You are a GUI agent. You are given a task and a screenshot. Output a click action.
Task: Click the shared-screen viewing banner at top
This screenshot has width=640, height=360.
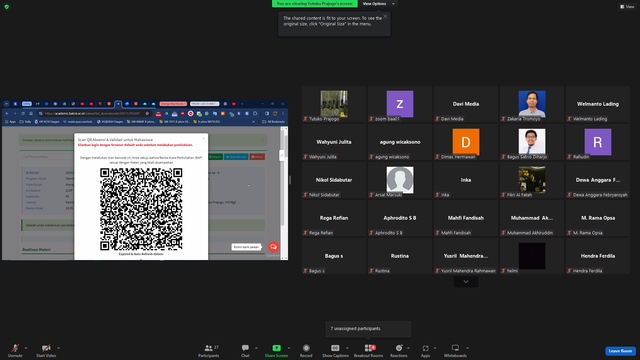click(x=315, y=4)
